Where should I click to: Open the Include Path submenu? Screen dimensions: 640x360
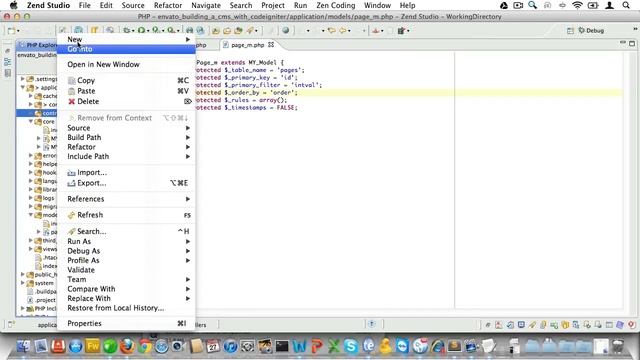(126, 156)
